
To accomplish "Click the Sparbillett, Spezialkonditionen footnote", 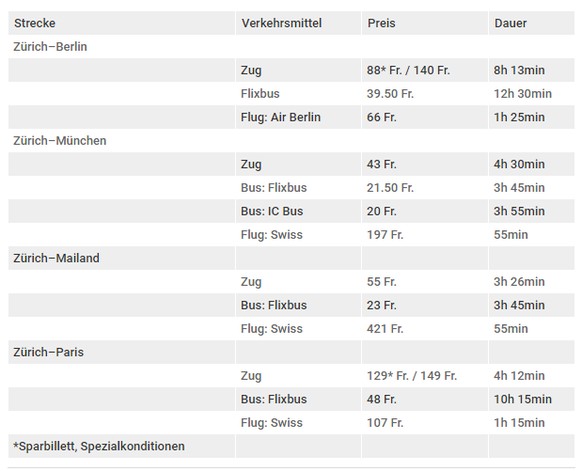I will 99,446.
